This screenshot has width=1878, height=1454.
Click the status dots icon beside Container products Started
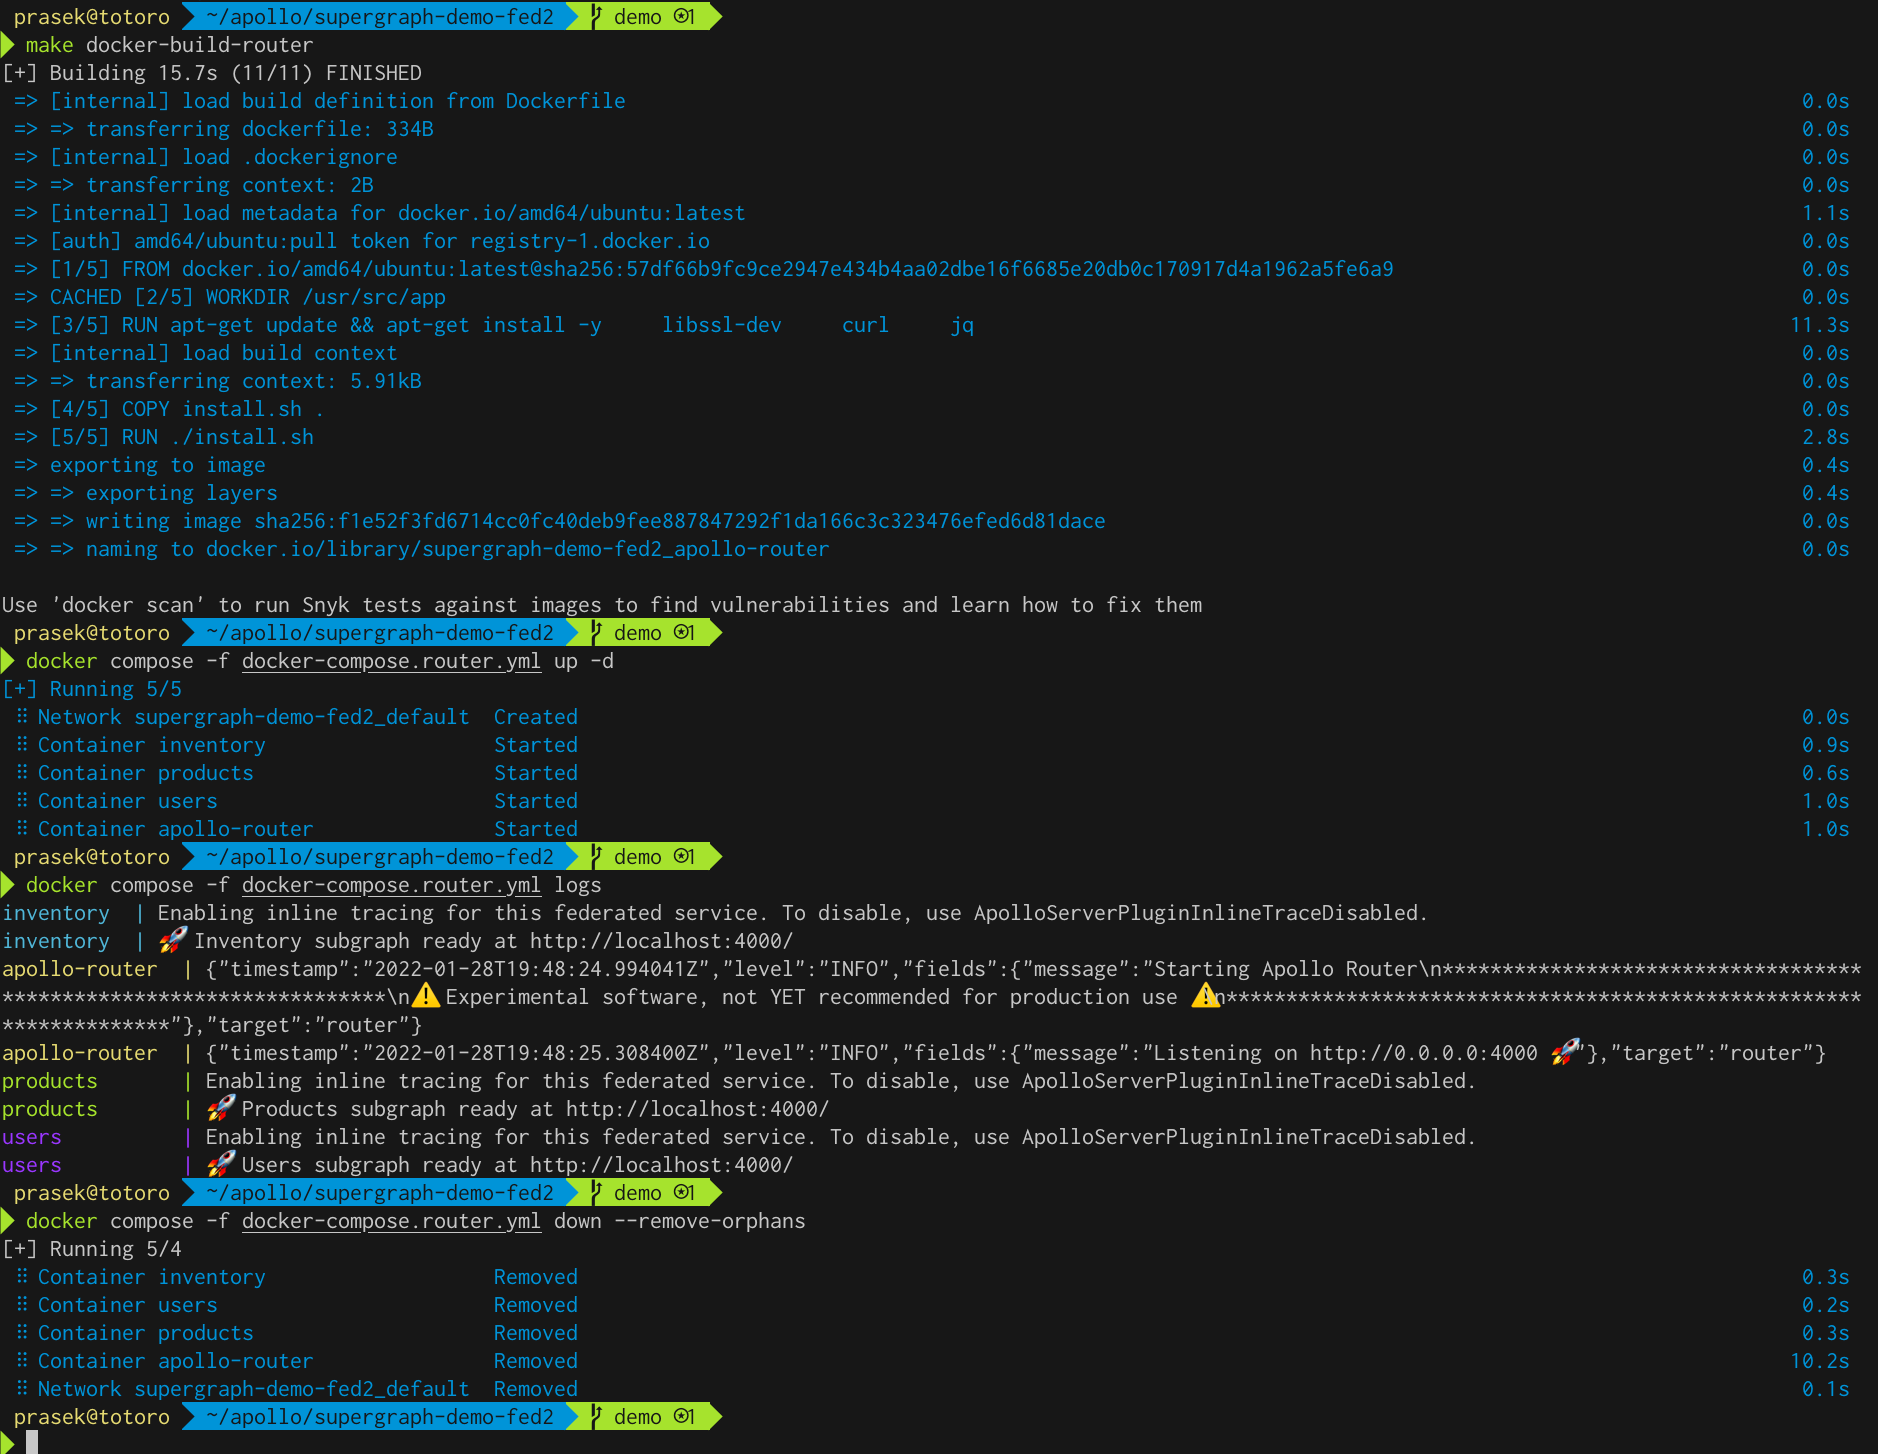[x=22, y=772]
